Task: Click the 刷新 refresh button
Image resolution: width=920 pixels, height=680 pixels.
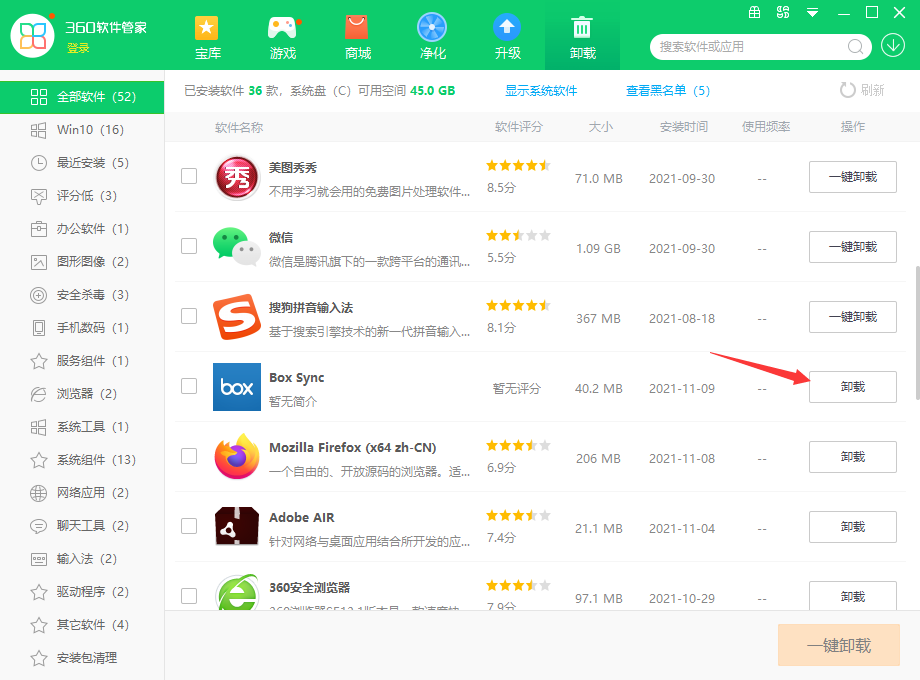Action: pyautogui.click(x=862, y=90)
